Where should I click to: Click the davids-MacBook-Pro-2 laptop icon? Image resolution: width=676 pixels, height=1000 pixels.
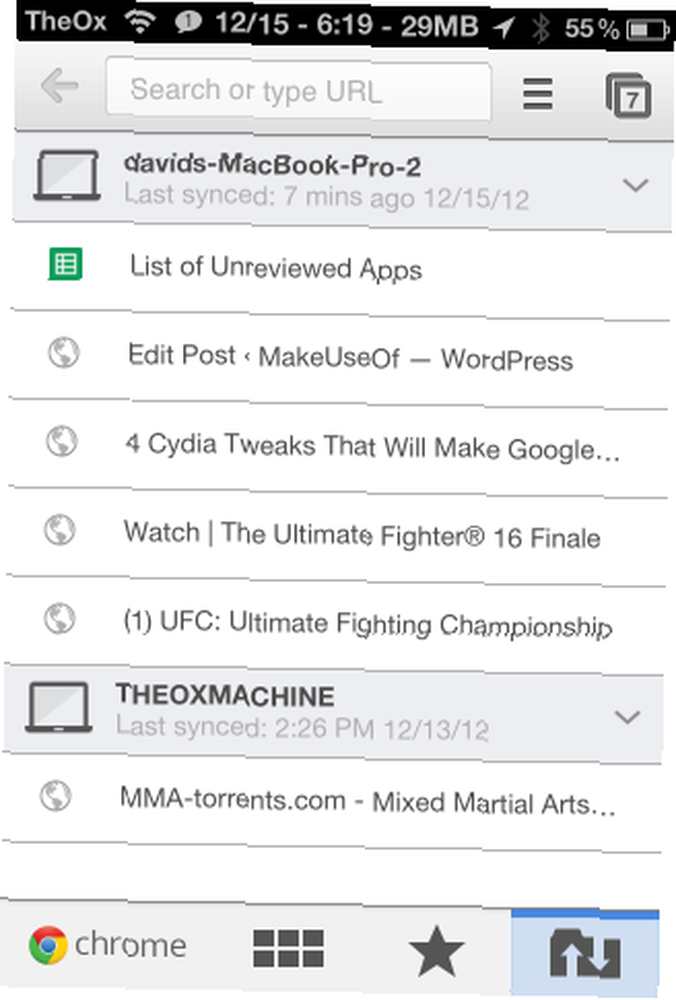(x=67, y=175)
